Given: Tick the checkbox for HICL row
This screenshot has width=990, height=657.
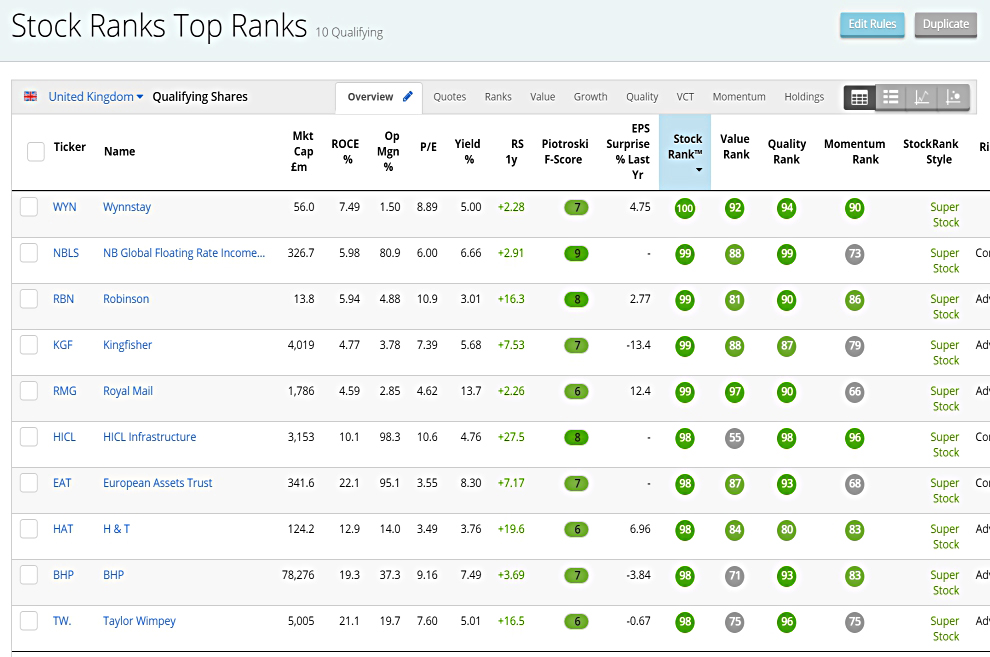Looking at the screenshot, I should pos(29,437).
